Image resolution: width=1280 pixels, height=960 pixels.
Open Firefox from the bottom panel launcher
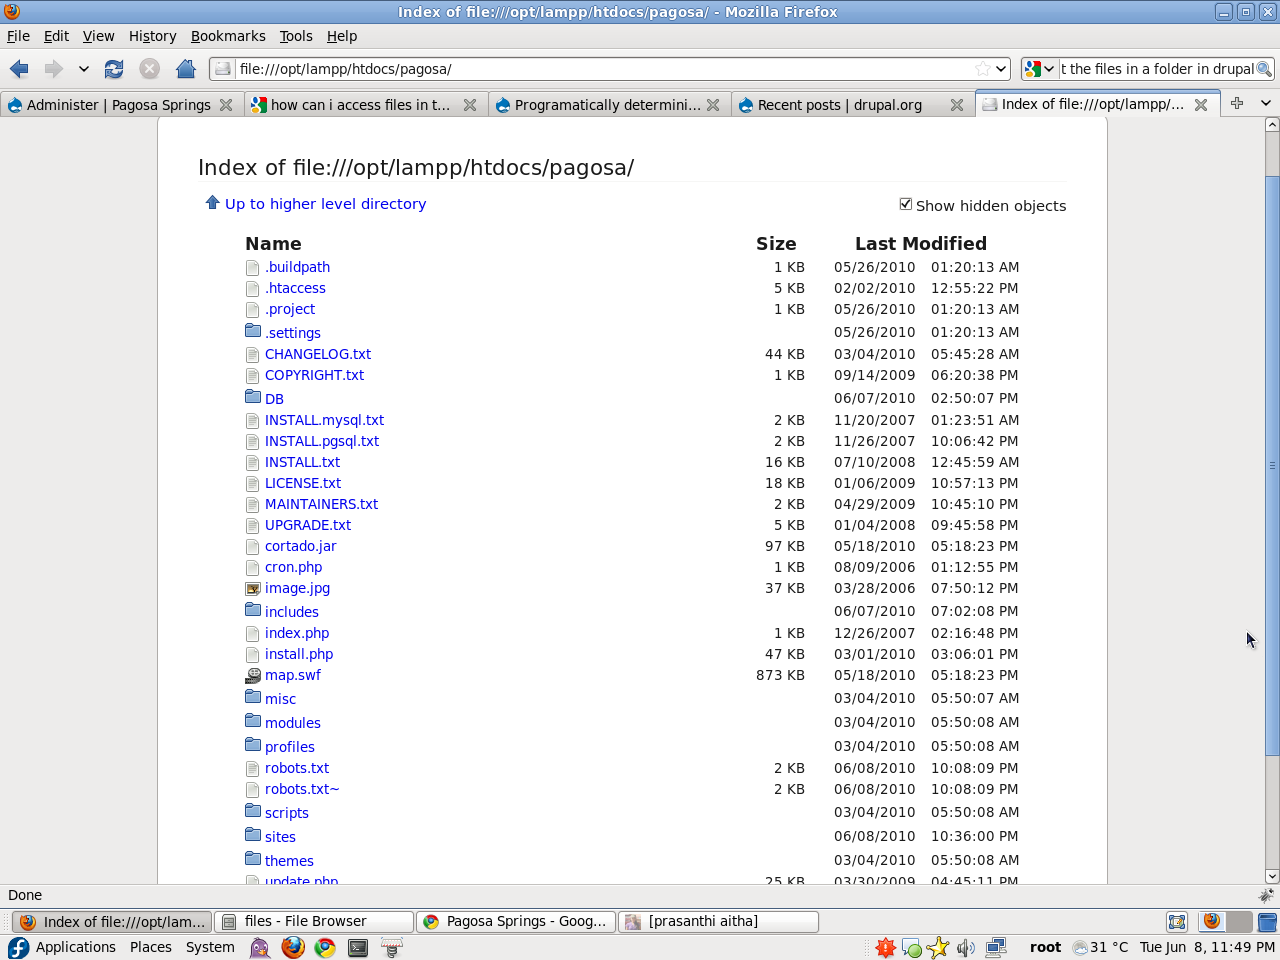point(293,947)
